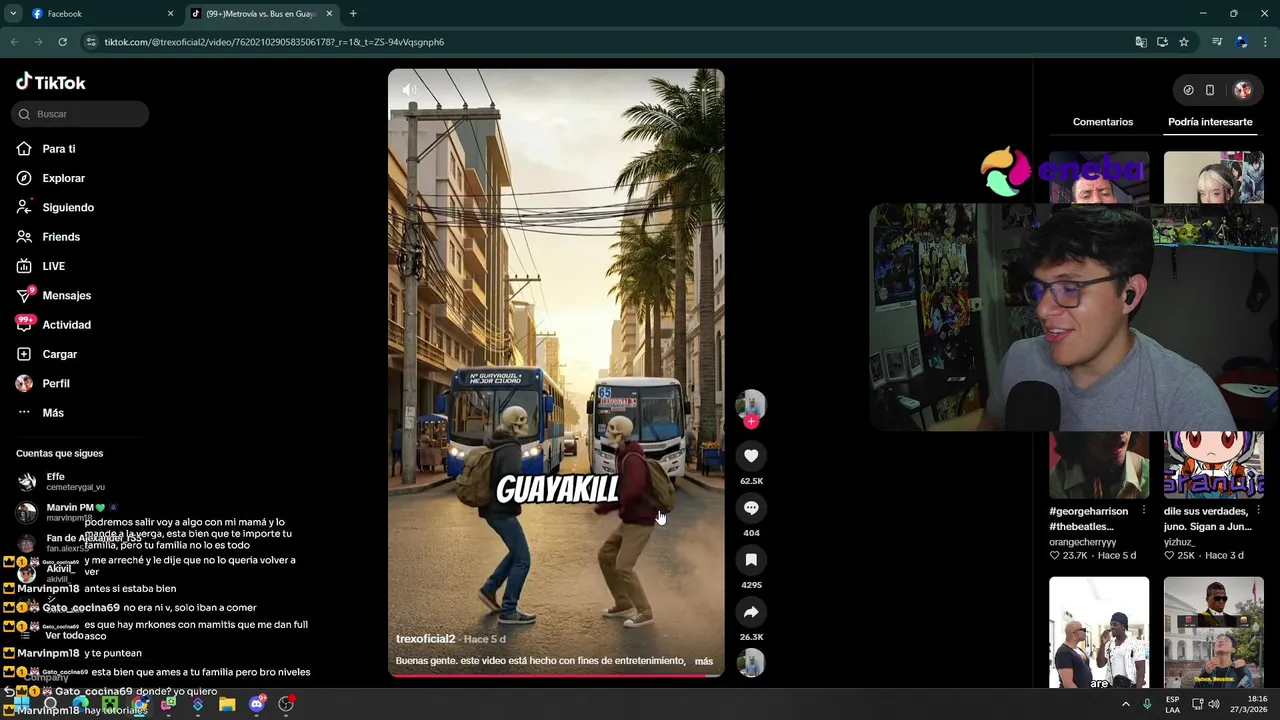Open browser media controls

coord(1217,42)
